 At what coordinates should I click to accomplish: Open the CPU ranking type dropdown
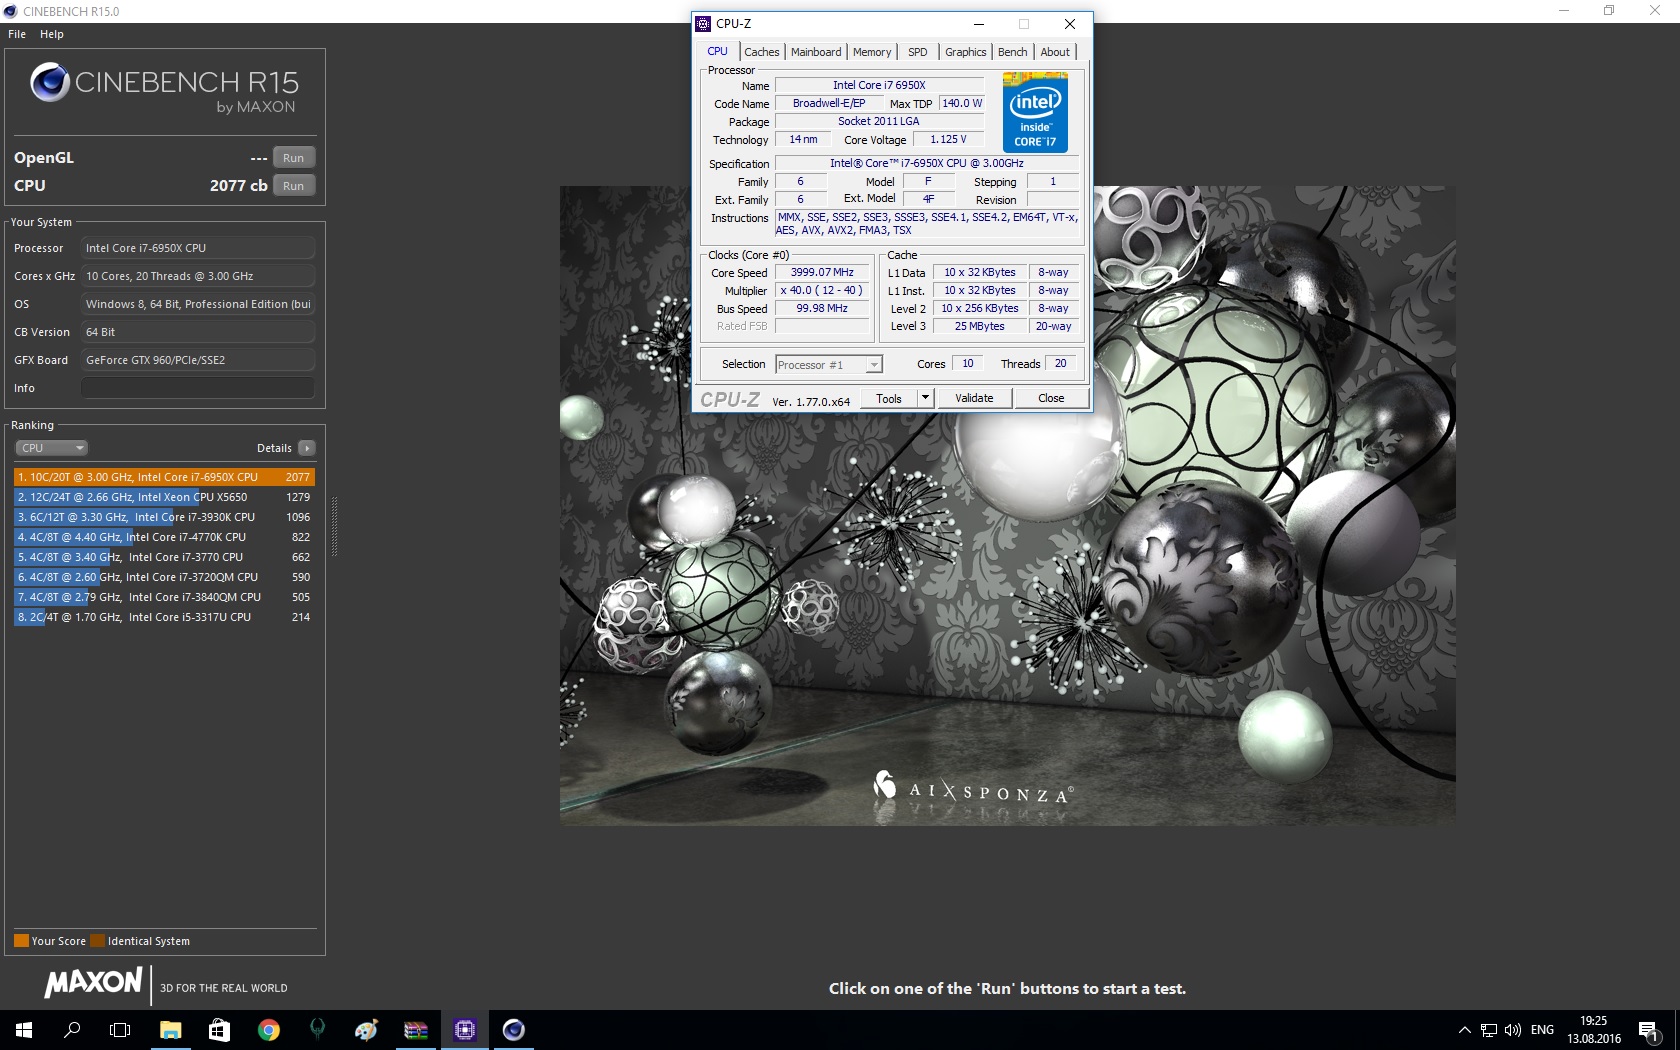point(51,448)
